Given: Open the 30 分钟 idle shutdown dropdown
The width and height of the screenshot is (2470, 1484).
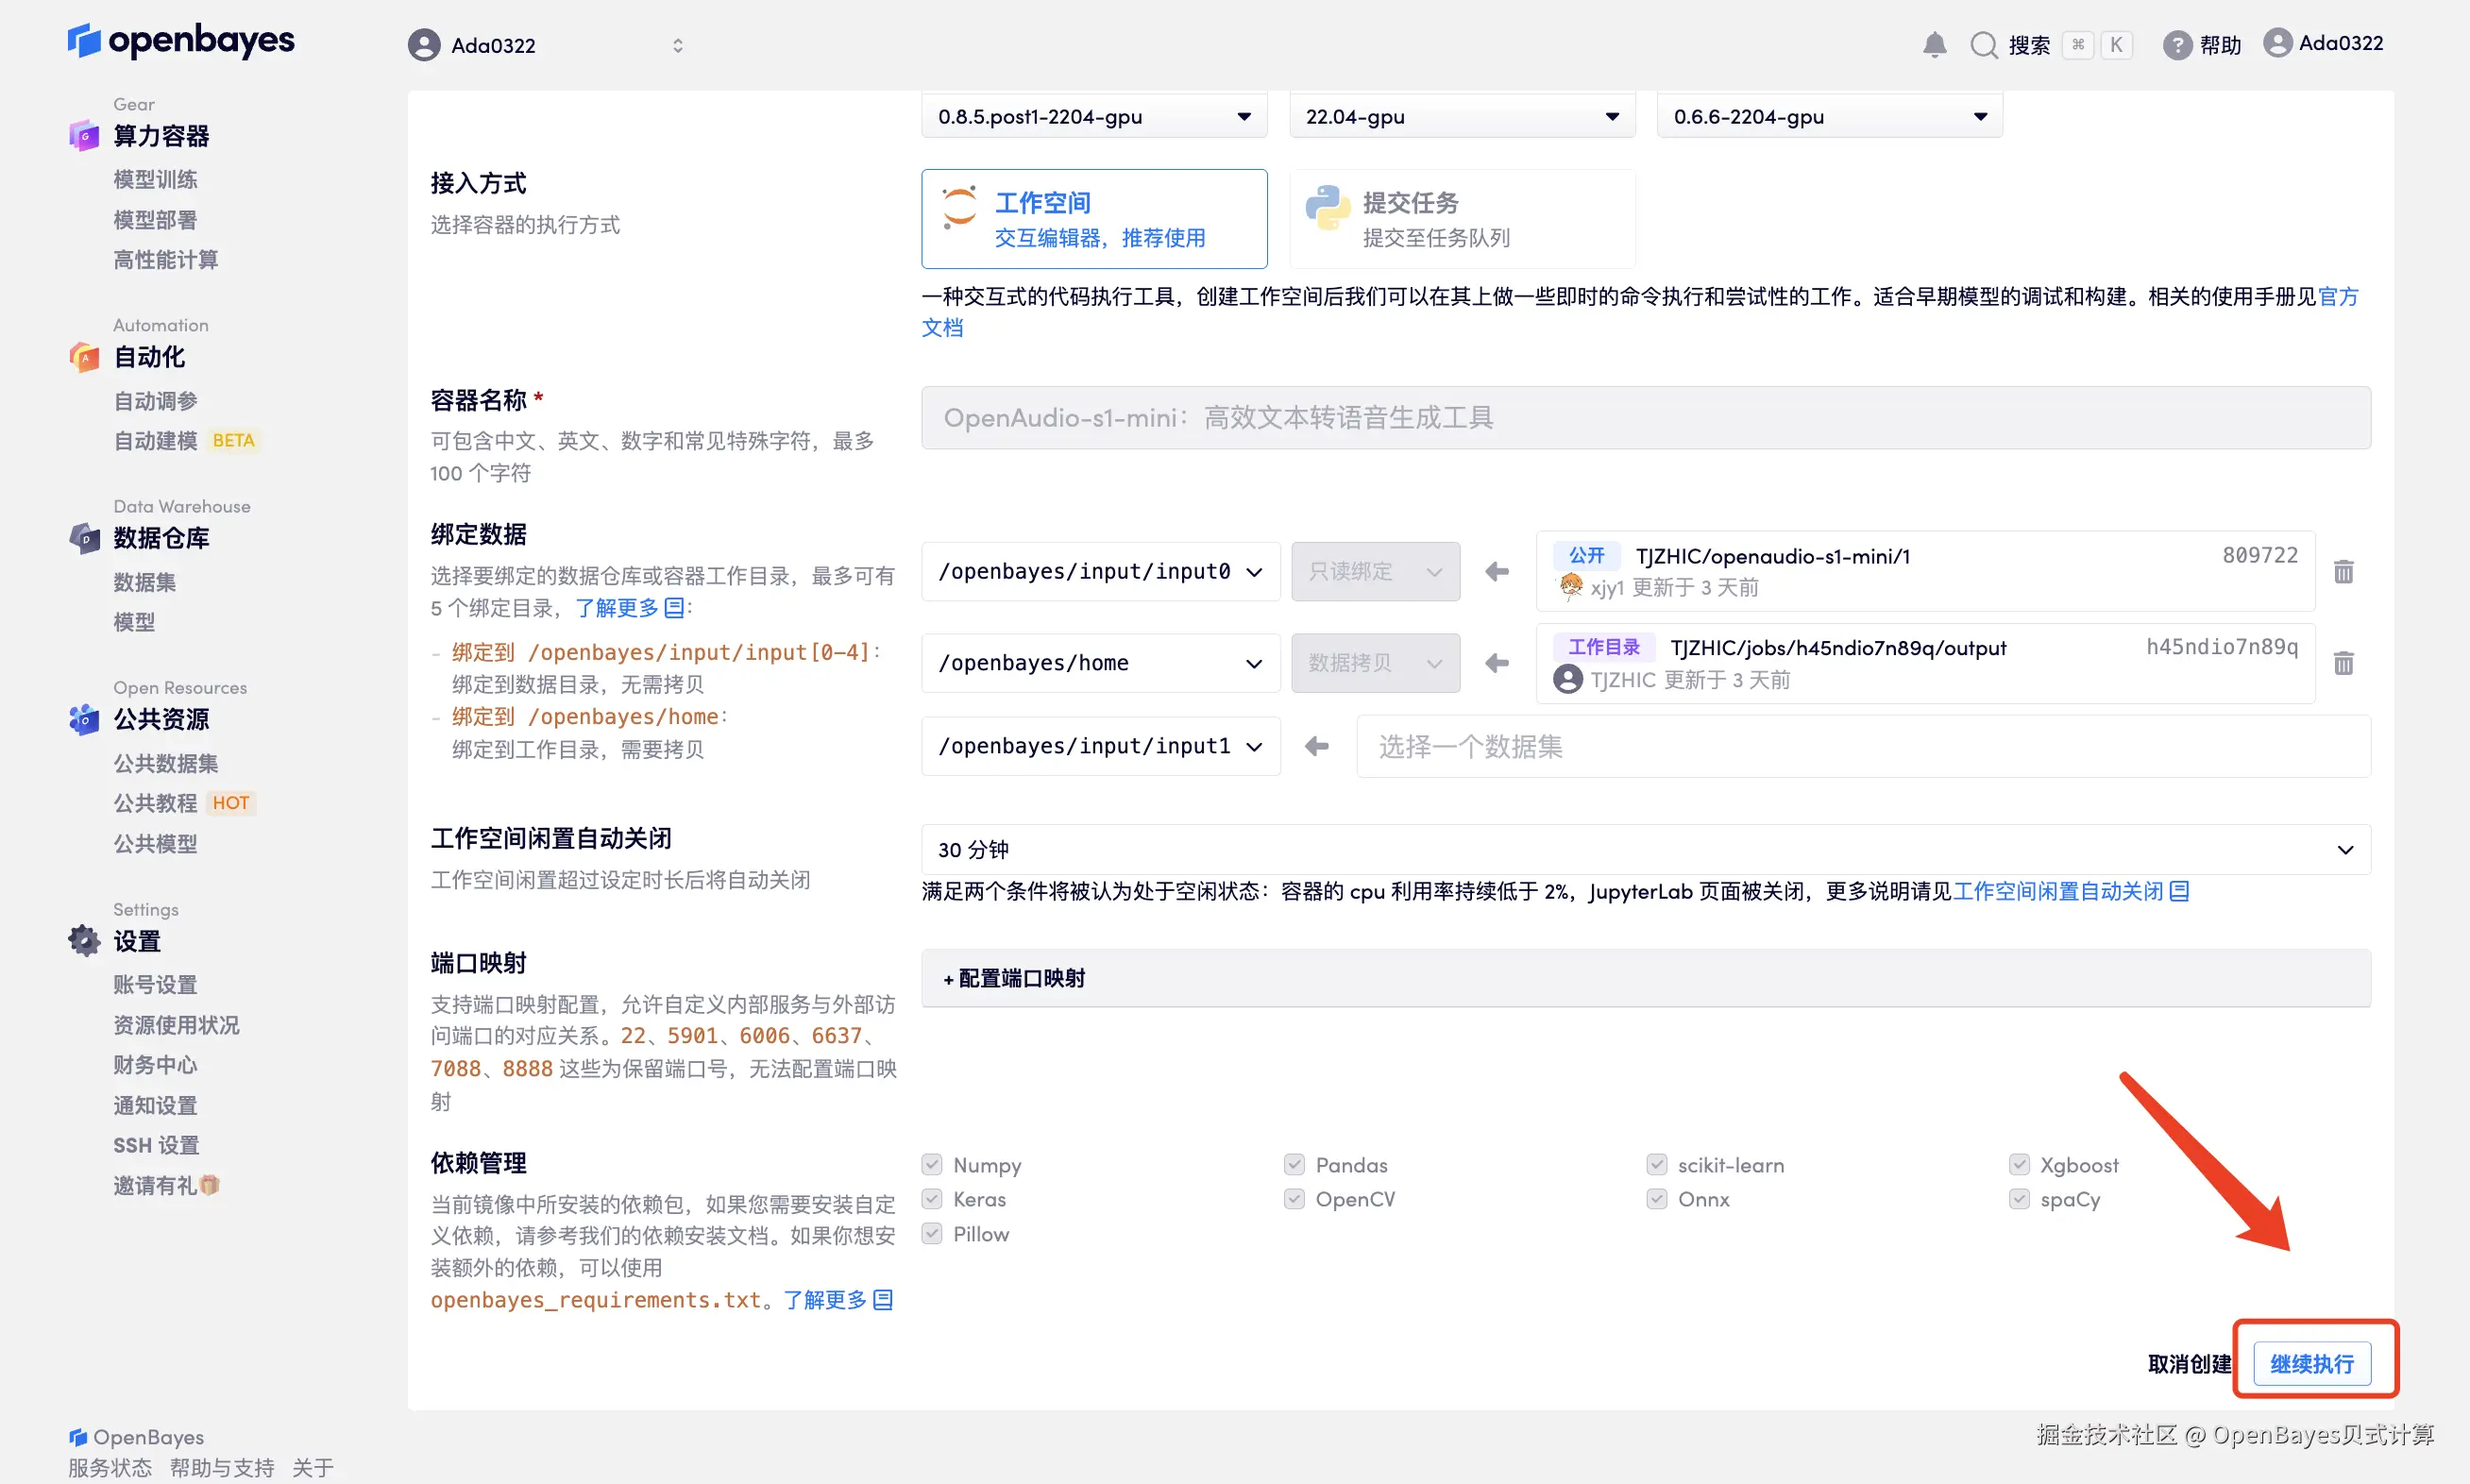Looking at the screenshot, I should point(1645,849).
